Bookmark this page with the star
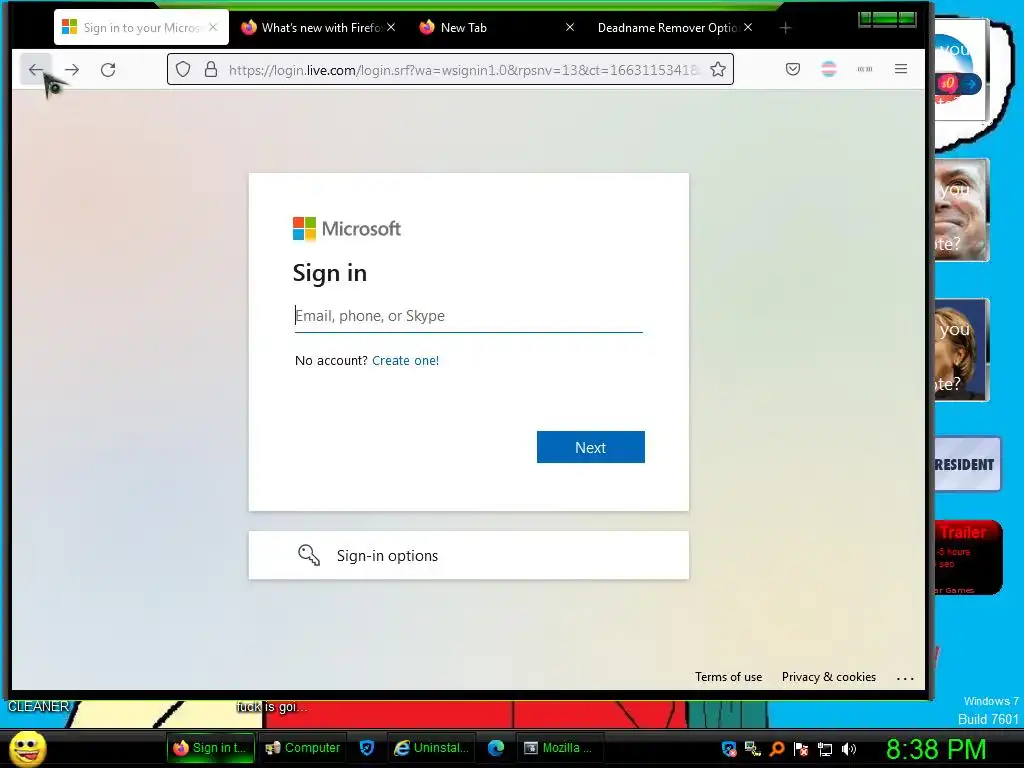1024x768 pixels. click(718, 69)
